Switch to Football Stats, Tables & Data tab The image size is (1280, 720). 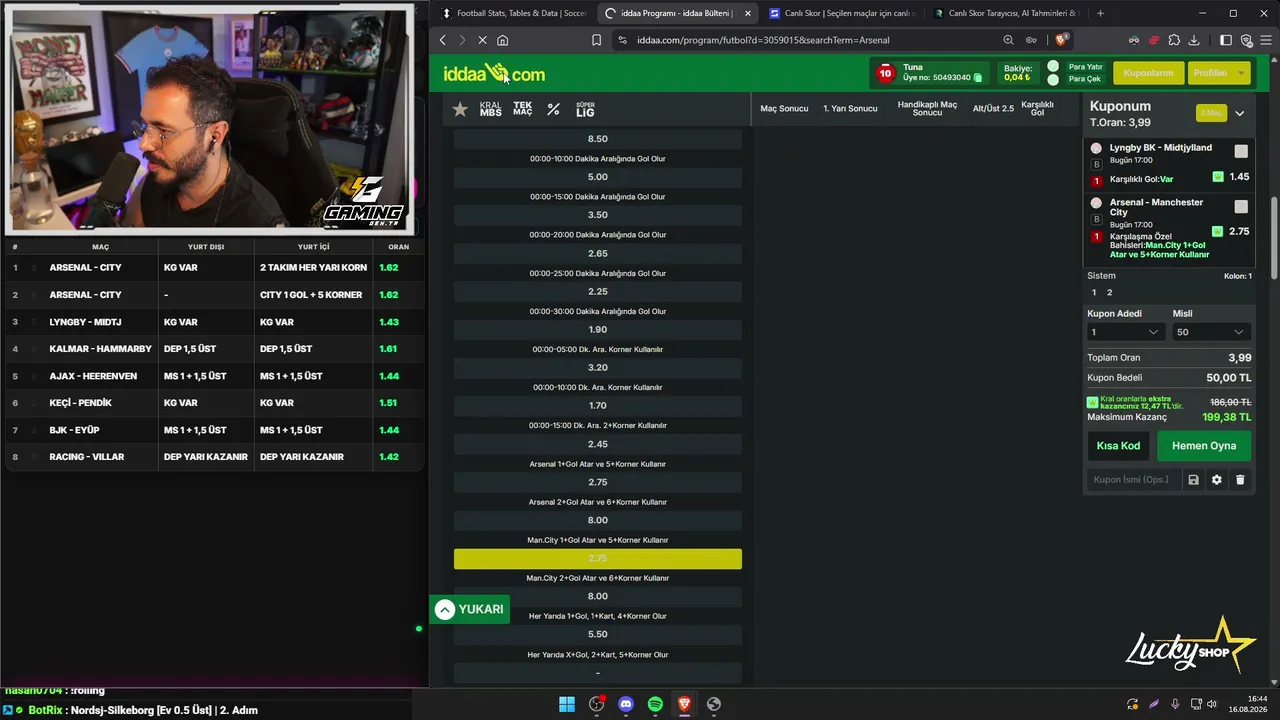tap(514, 13)
